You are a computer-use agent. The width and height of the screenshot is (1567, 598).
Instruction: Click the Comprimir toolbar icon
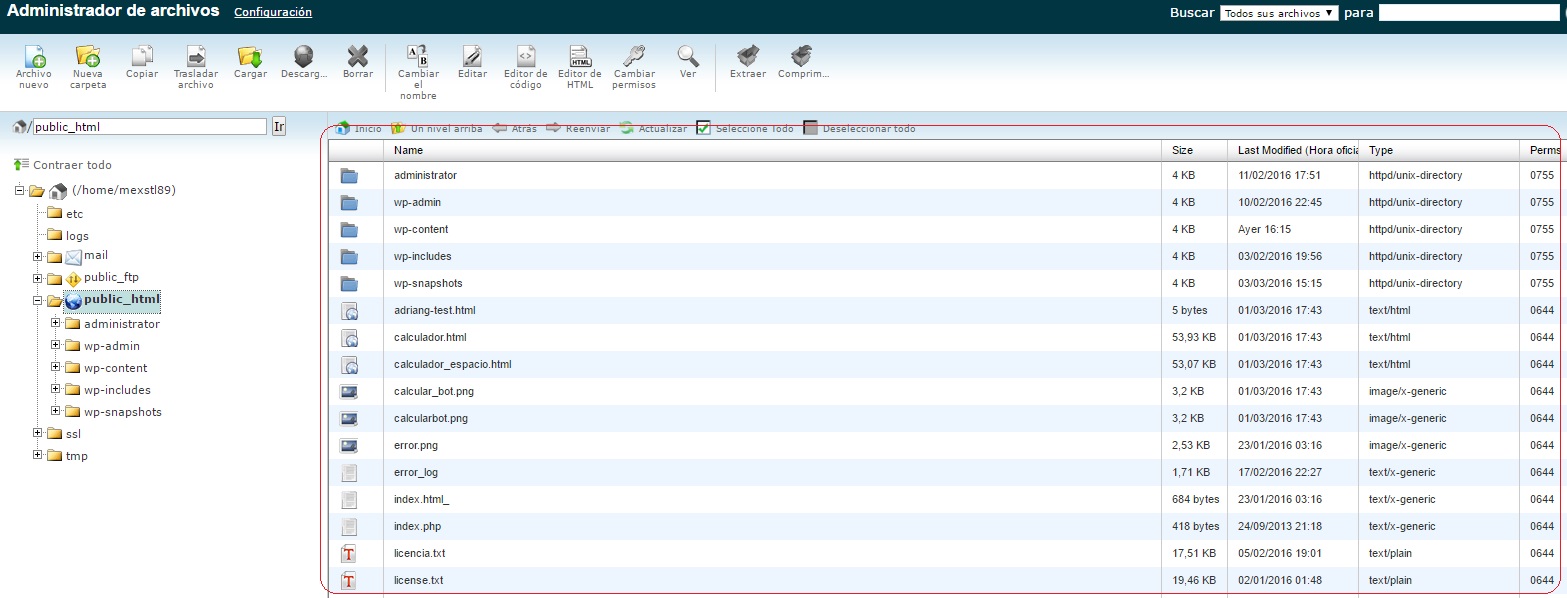[802, 56]
